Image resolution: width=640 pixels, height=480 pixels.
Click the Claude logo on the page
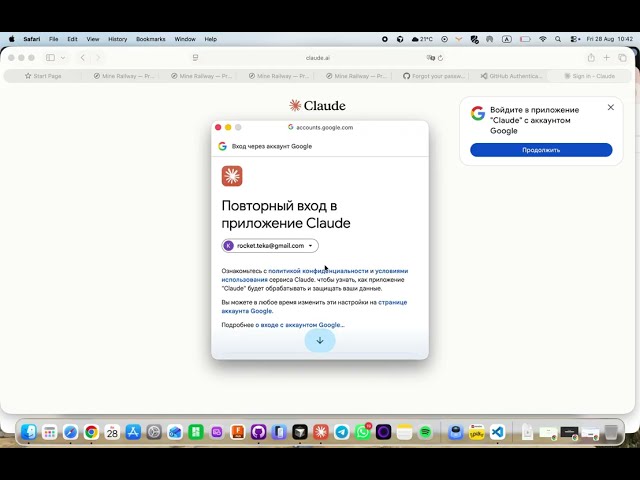point(317,106)
